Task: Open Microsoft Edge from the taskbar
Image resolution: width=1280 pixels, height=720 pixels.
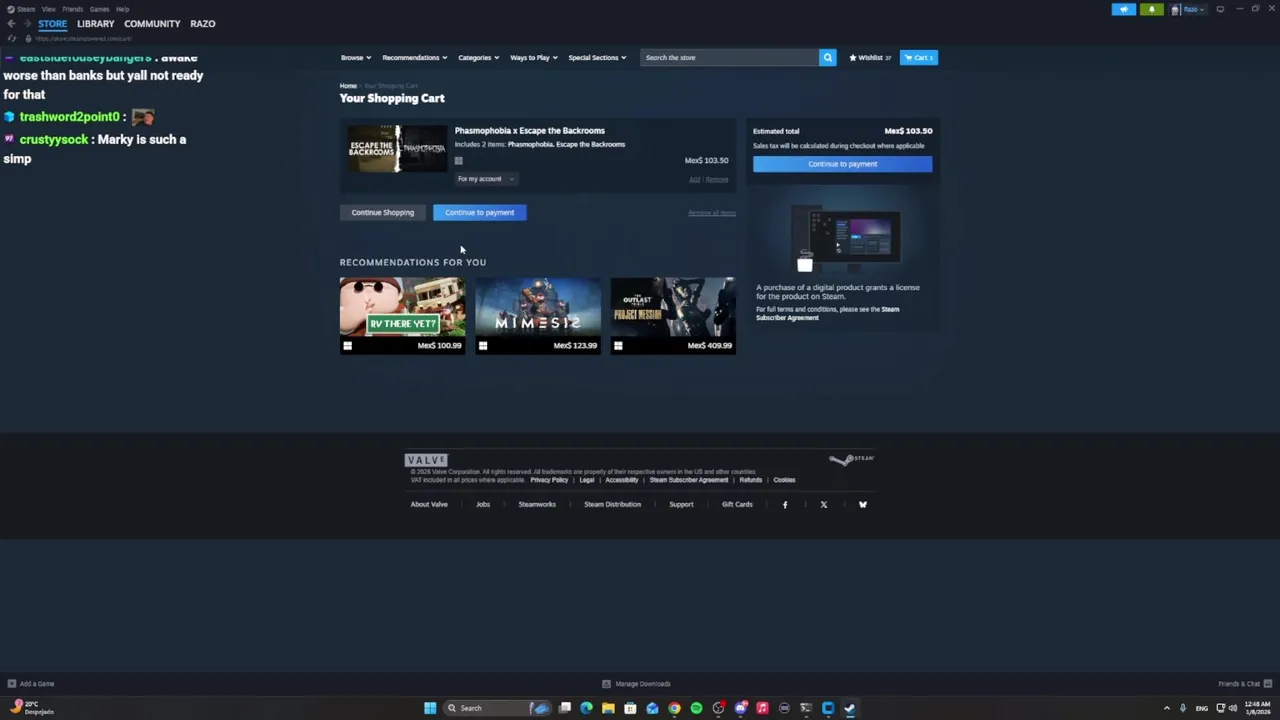Action: click(586, 708)
